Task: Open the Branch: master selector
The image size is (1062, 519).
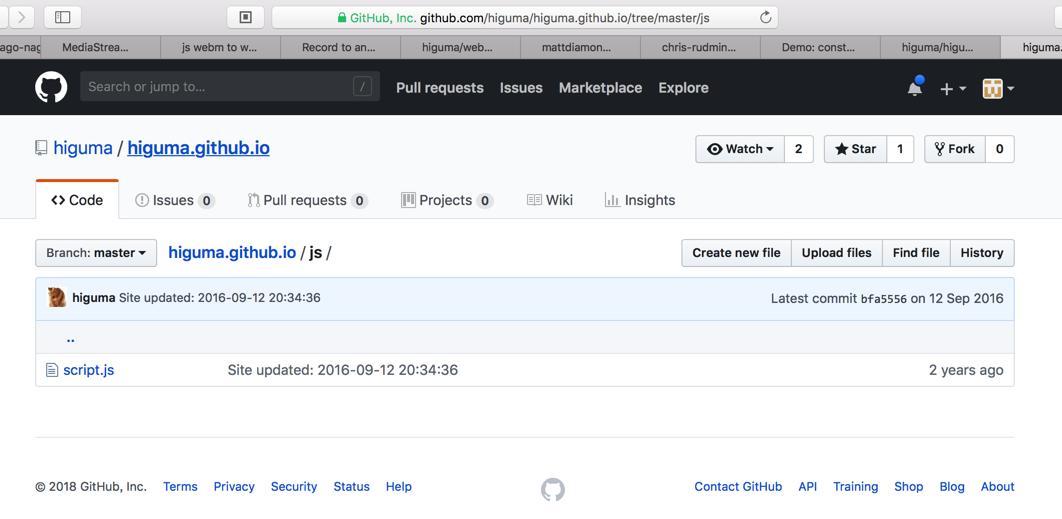Action: [96, 253]
